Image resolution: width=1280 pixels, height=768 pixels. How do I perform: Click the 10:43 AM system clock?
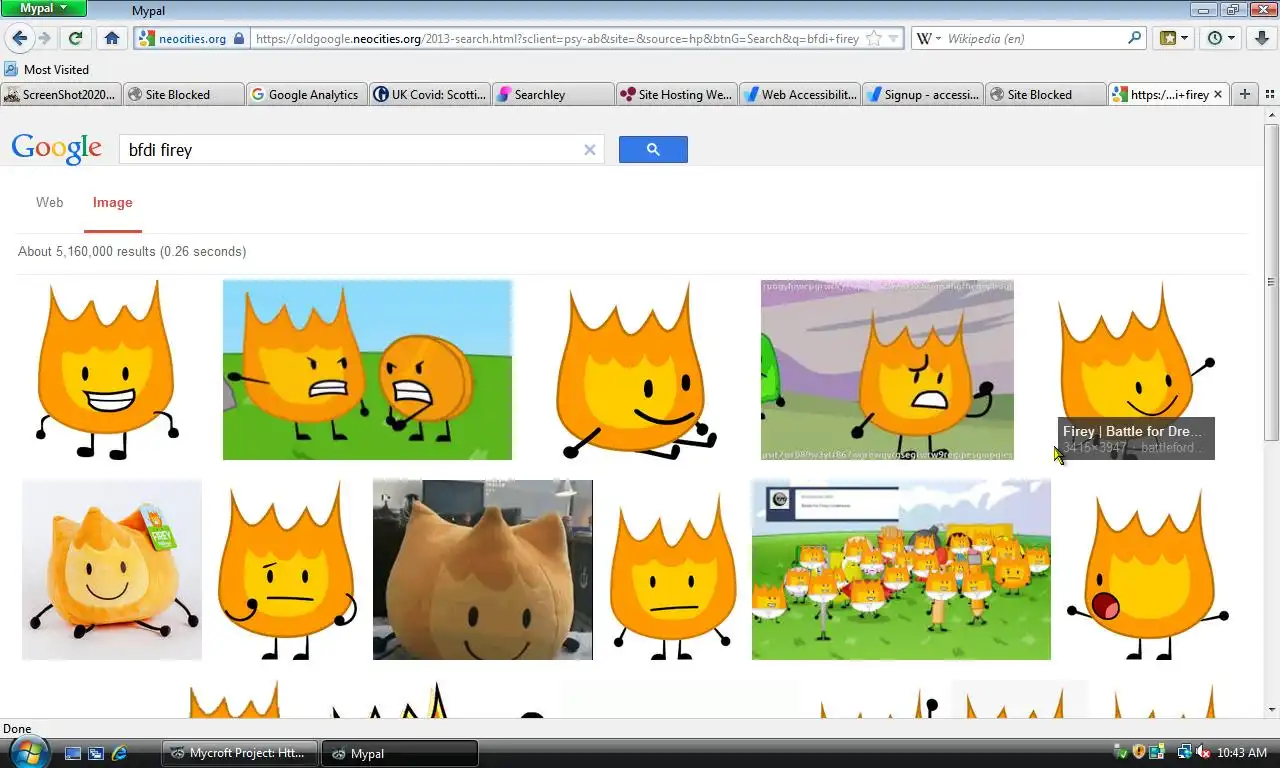click(1242, 753)
